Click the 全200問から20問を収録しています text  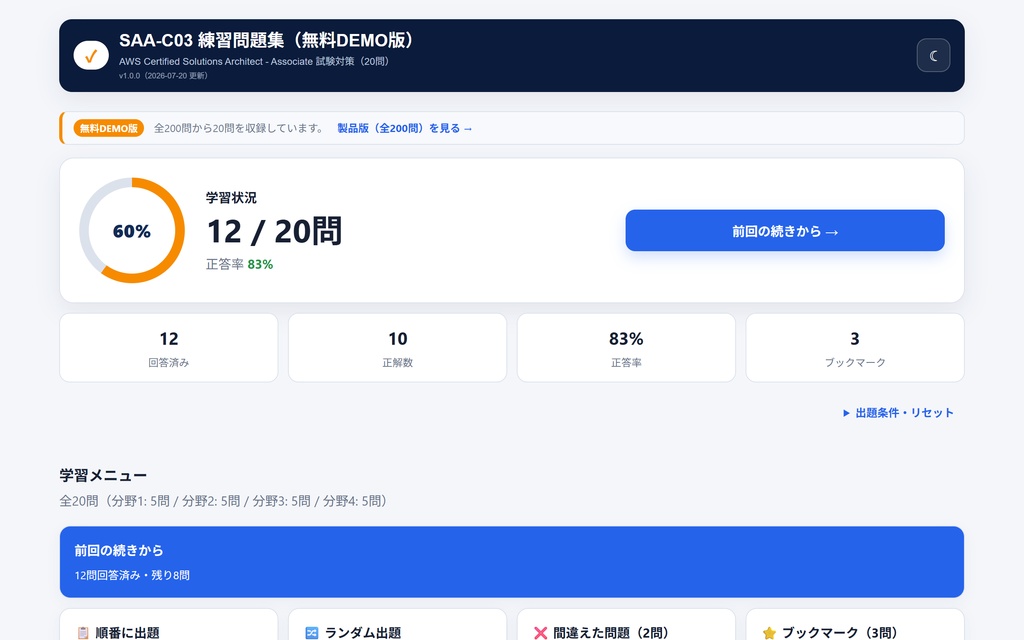(x=239, y=128)
